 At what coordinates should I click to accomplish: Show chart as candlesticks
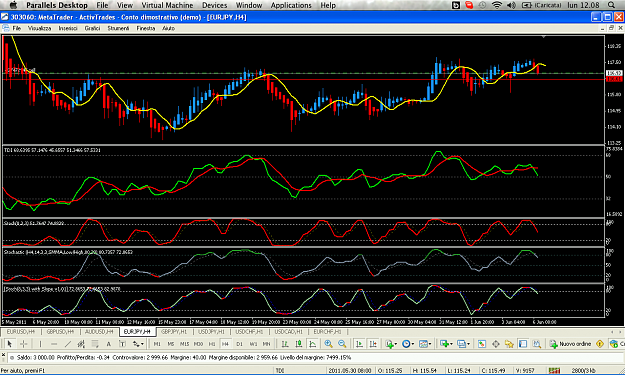pos(299,344)
